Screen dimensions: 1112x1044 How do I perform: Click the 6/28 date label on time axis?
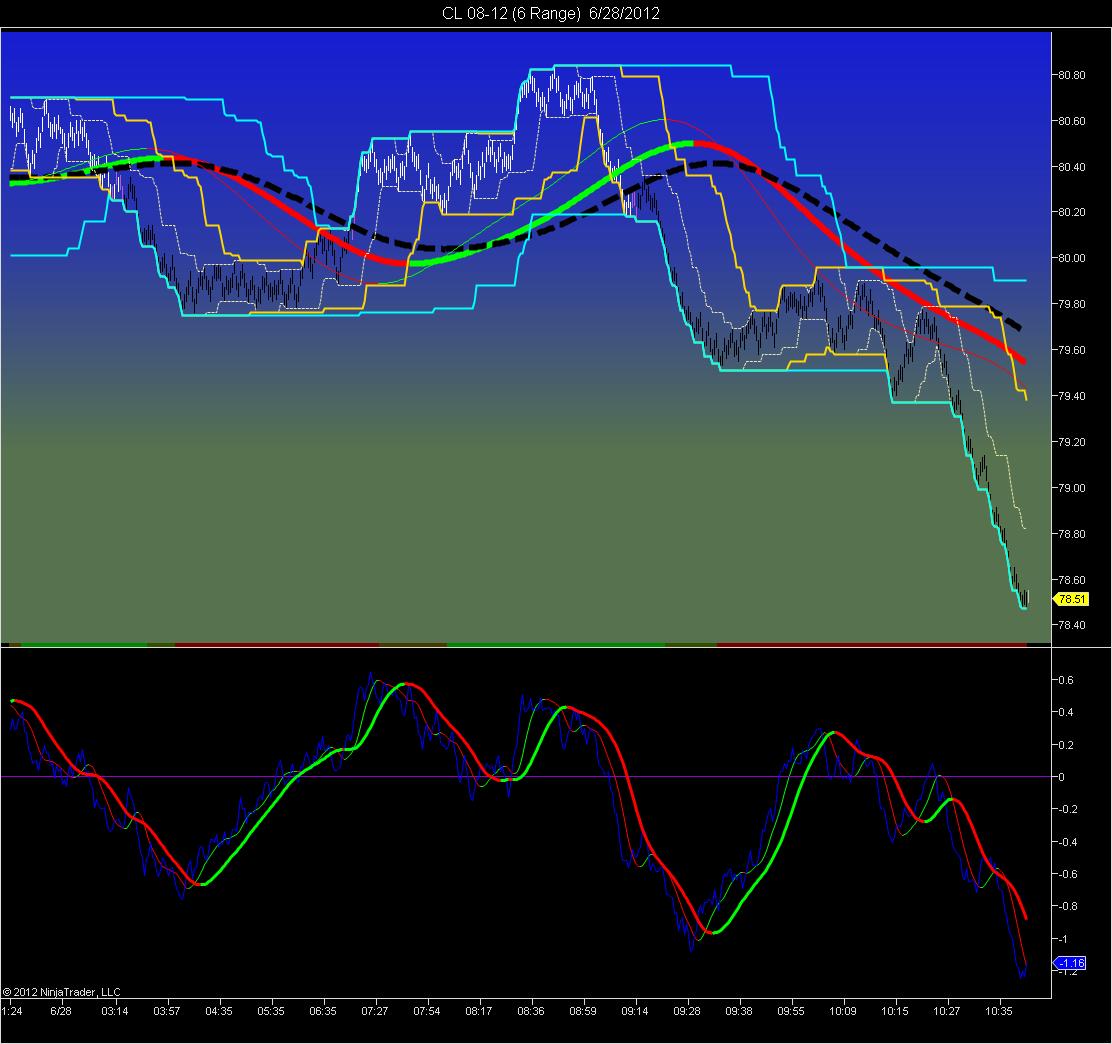[x=60, y=1011]
